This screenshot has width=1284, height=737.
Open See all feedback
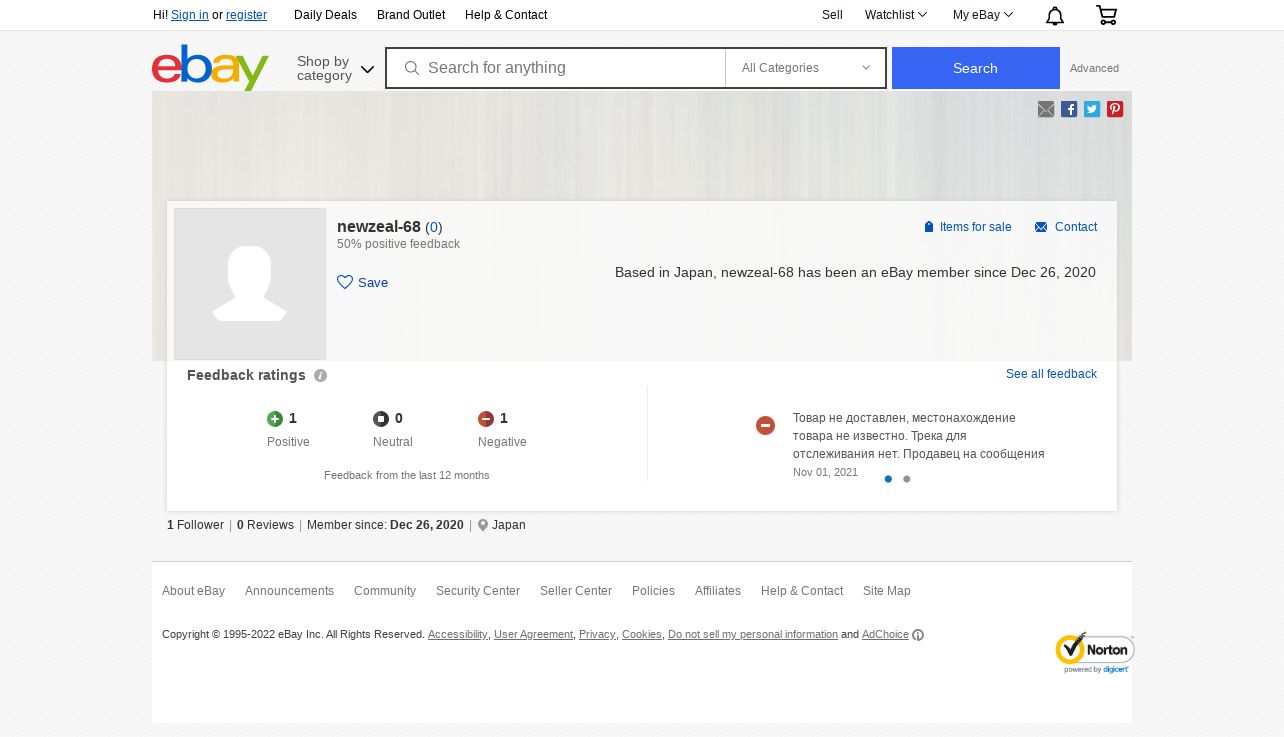(1051, 374)
